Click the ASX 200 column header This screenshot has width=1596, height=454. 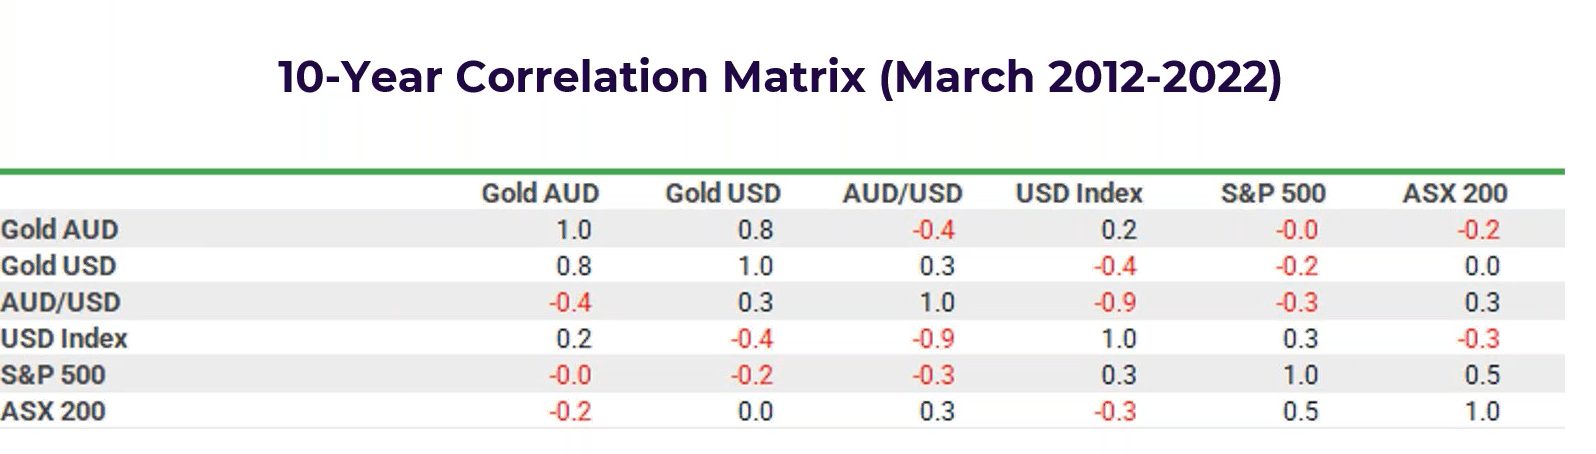tap(1454, 193)
